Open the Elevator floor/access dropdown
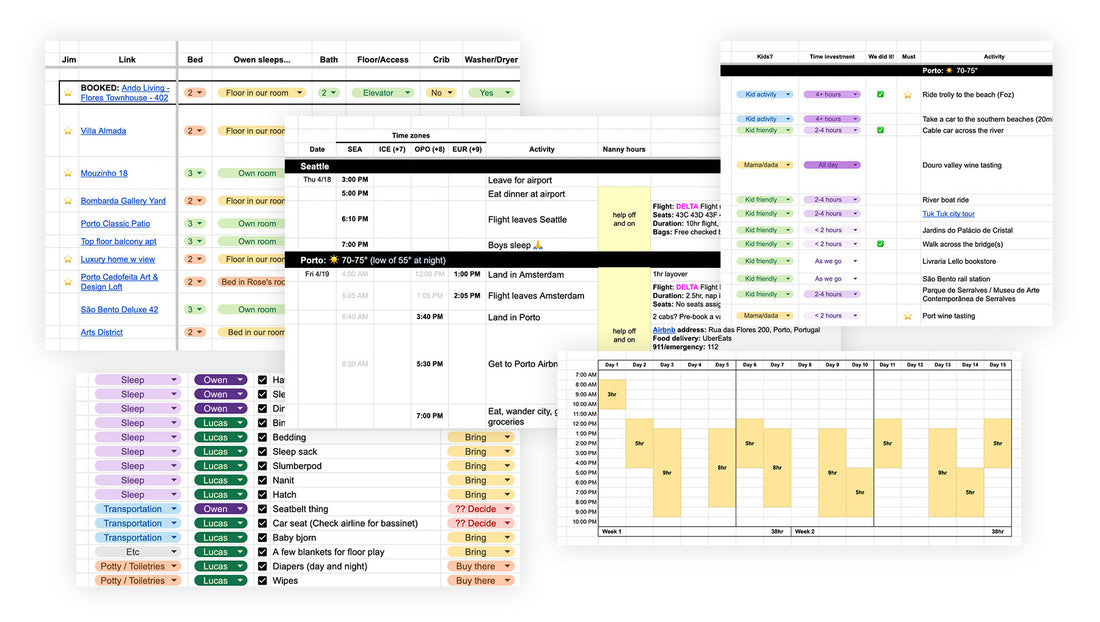 pyautogui.click(x=380, y=93)
